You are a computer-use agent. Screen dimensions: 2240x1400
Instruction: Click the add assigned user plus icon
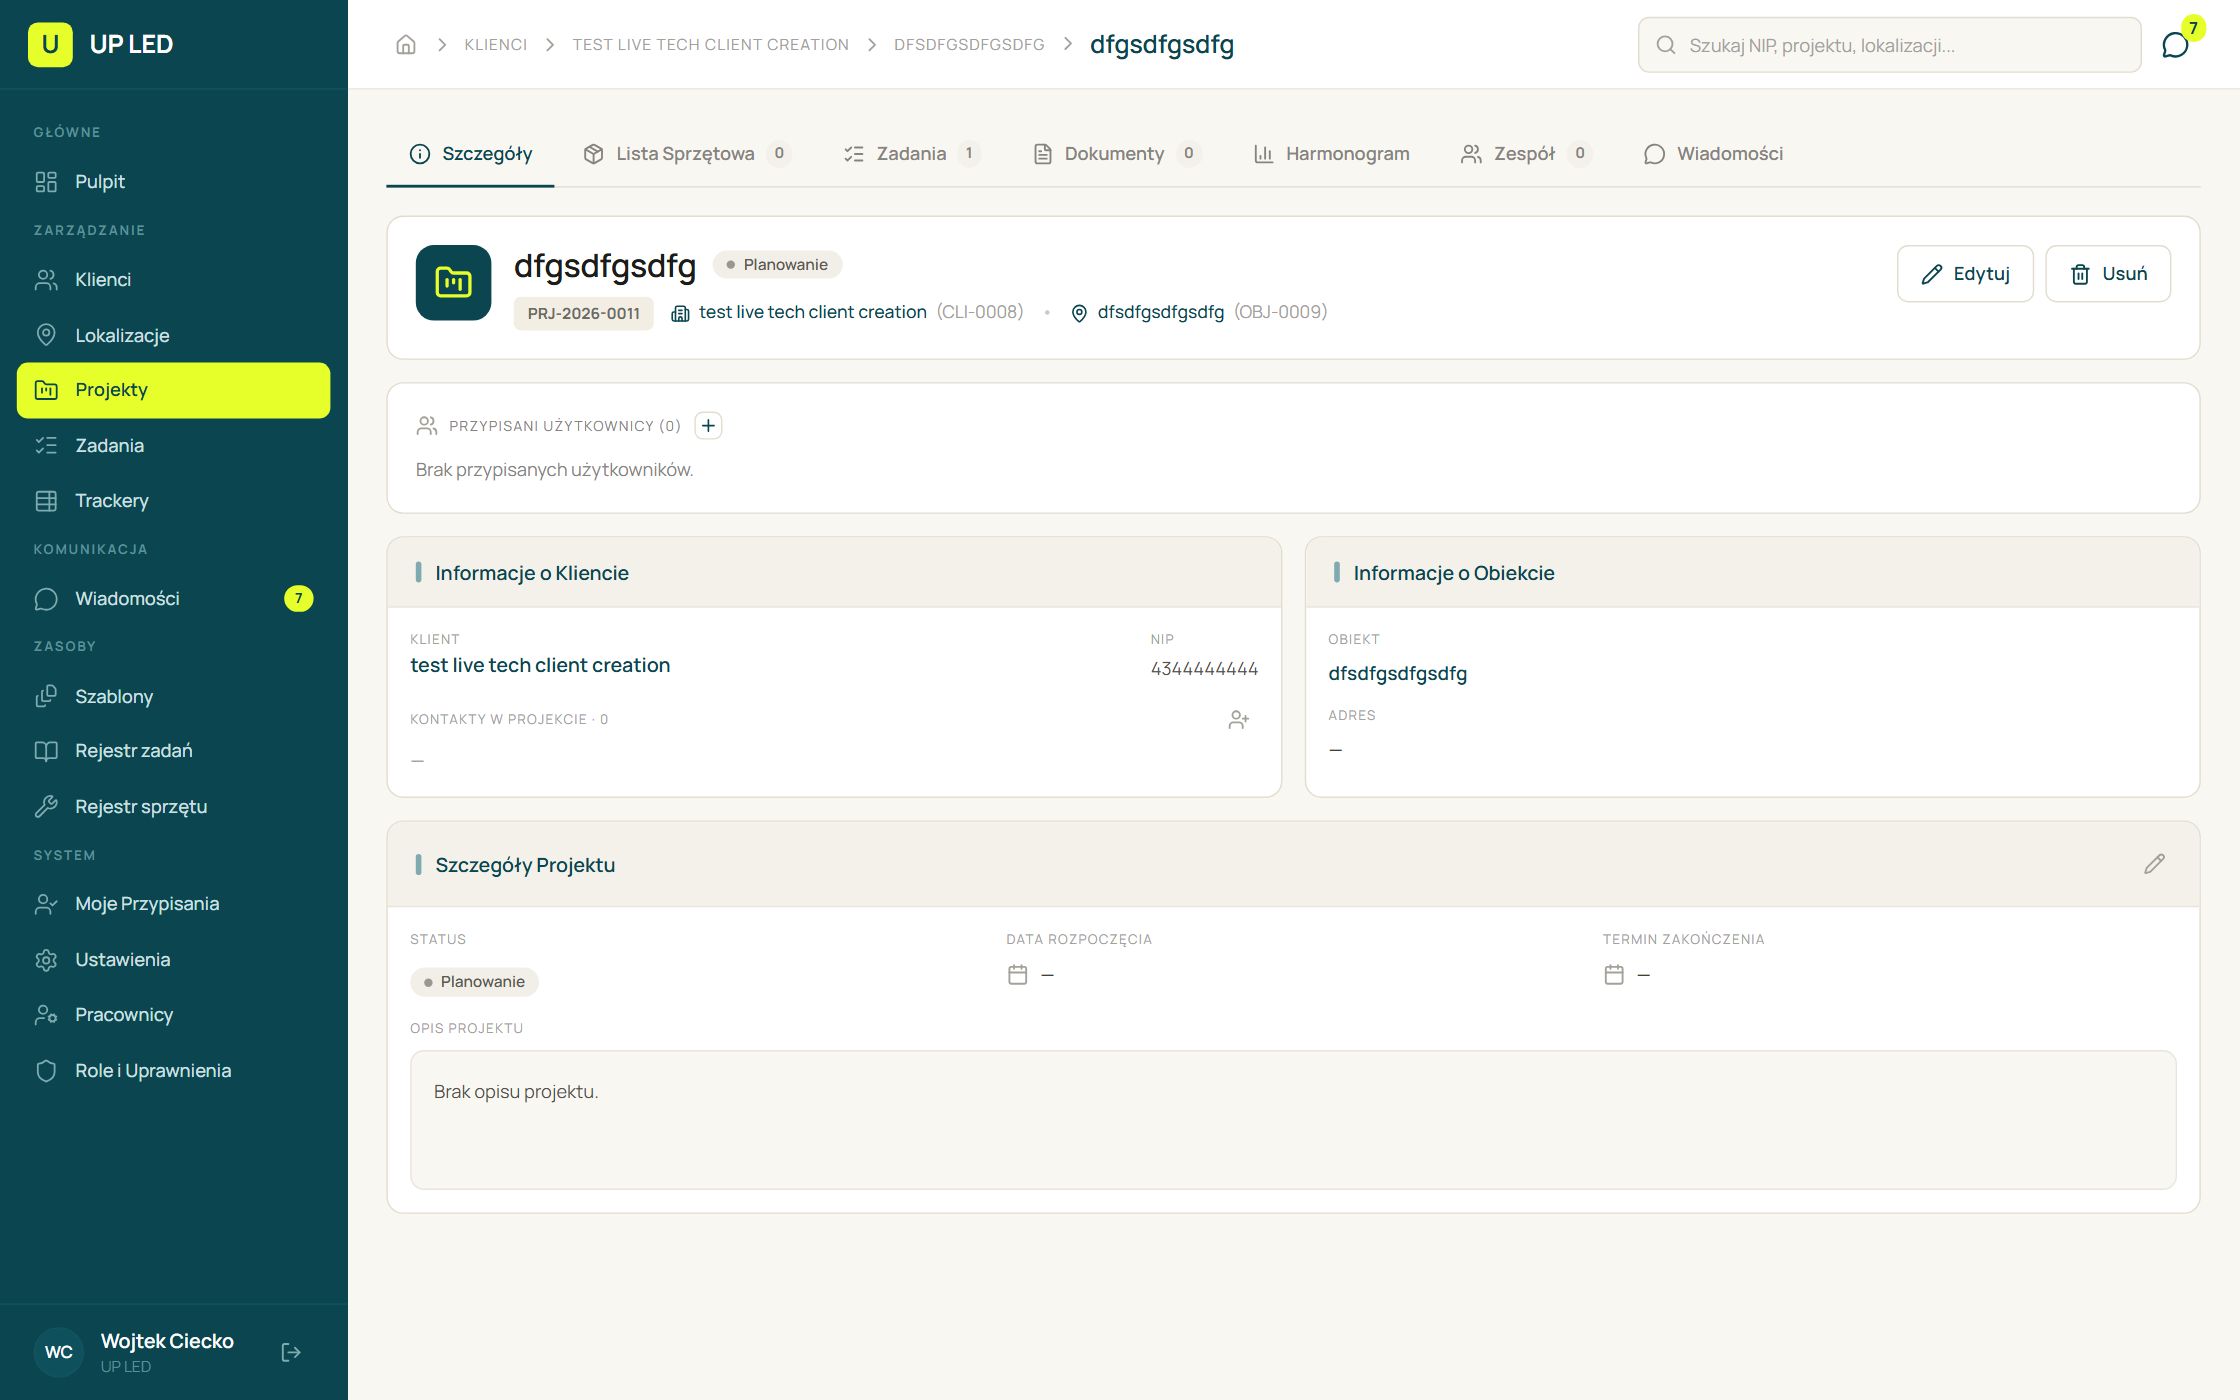[708, 426]
